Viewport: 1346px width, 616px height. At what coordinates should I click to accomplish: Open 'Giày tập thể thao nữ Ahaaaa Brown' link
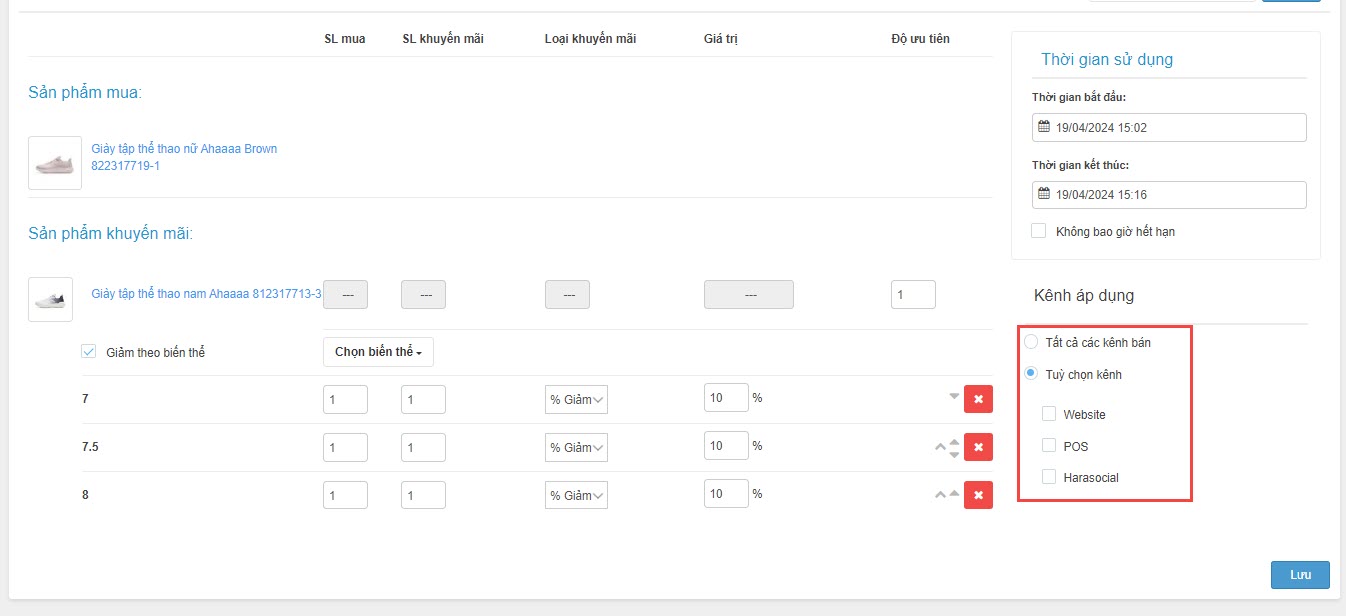tap(184, 149)
